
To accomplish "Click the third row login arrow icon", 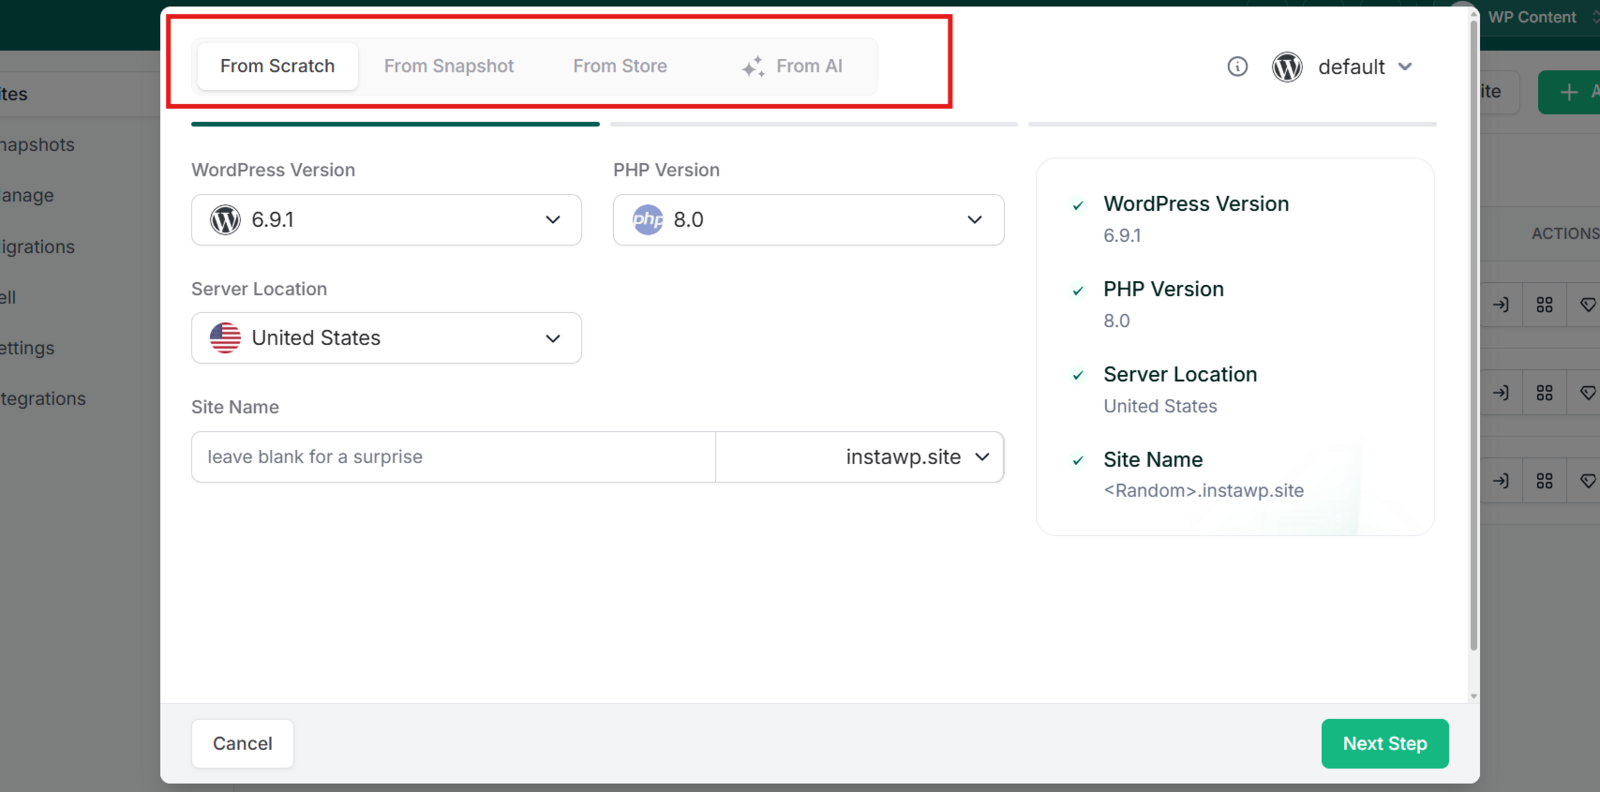I will 1501,481.
